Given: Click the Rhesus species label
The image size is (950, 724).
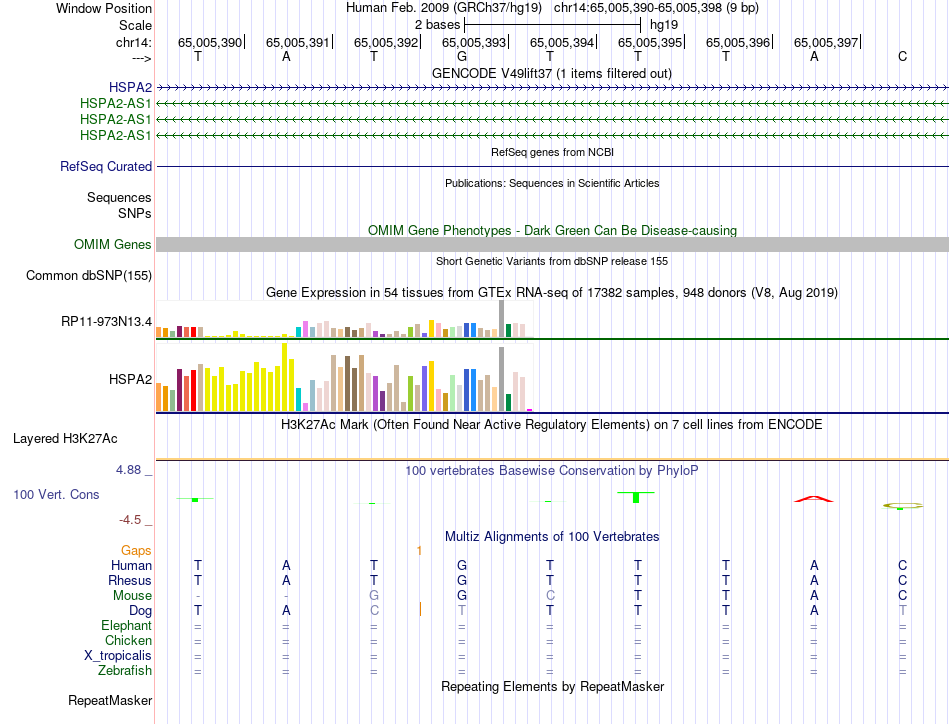Looking at the screenshot, I should (x=130, y=580).
